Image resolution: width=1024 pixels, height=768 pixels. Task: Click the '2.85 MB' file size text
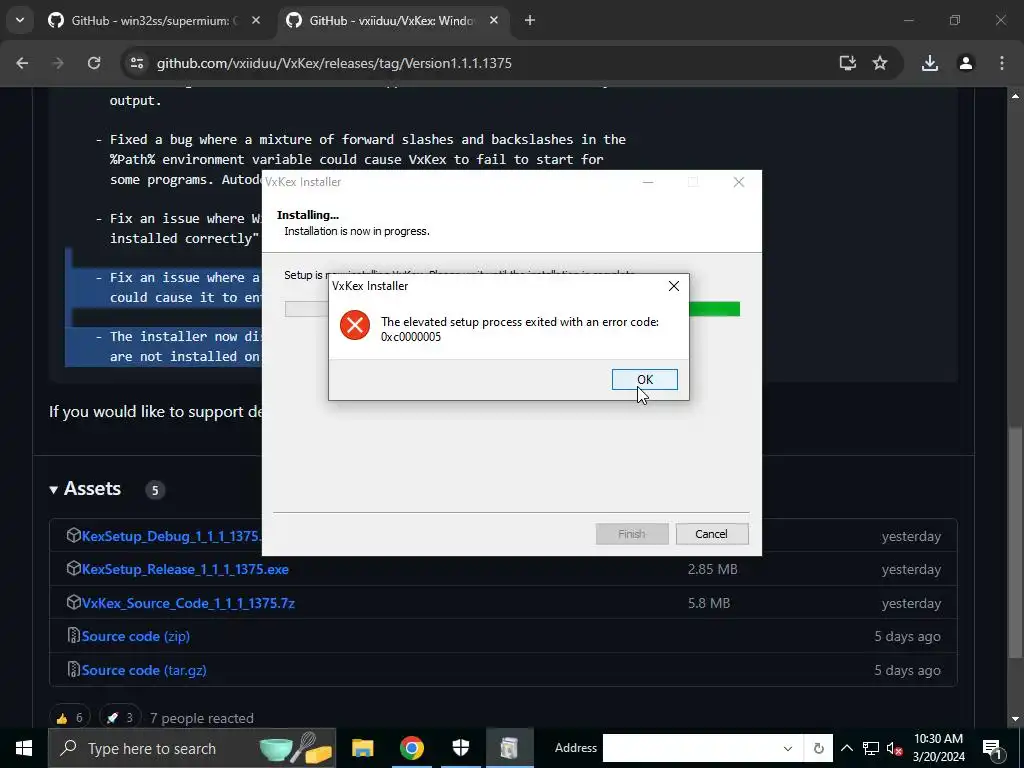click(712, 569)
